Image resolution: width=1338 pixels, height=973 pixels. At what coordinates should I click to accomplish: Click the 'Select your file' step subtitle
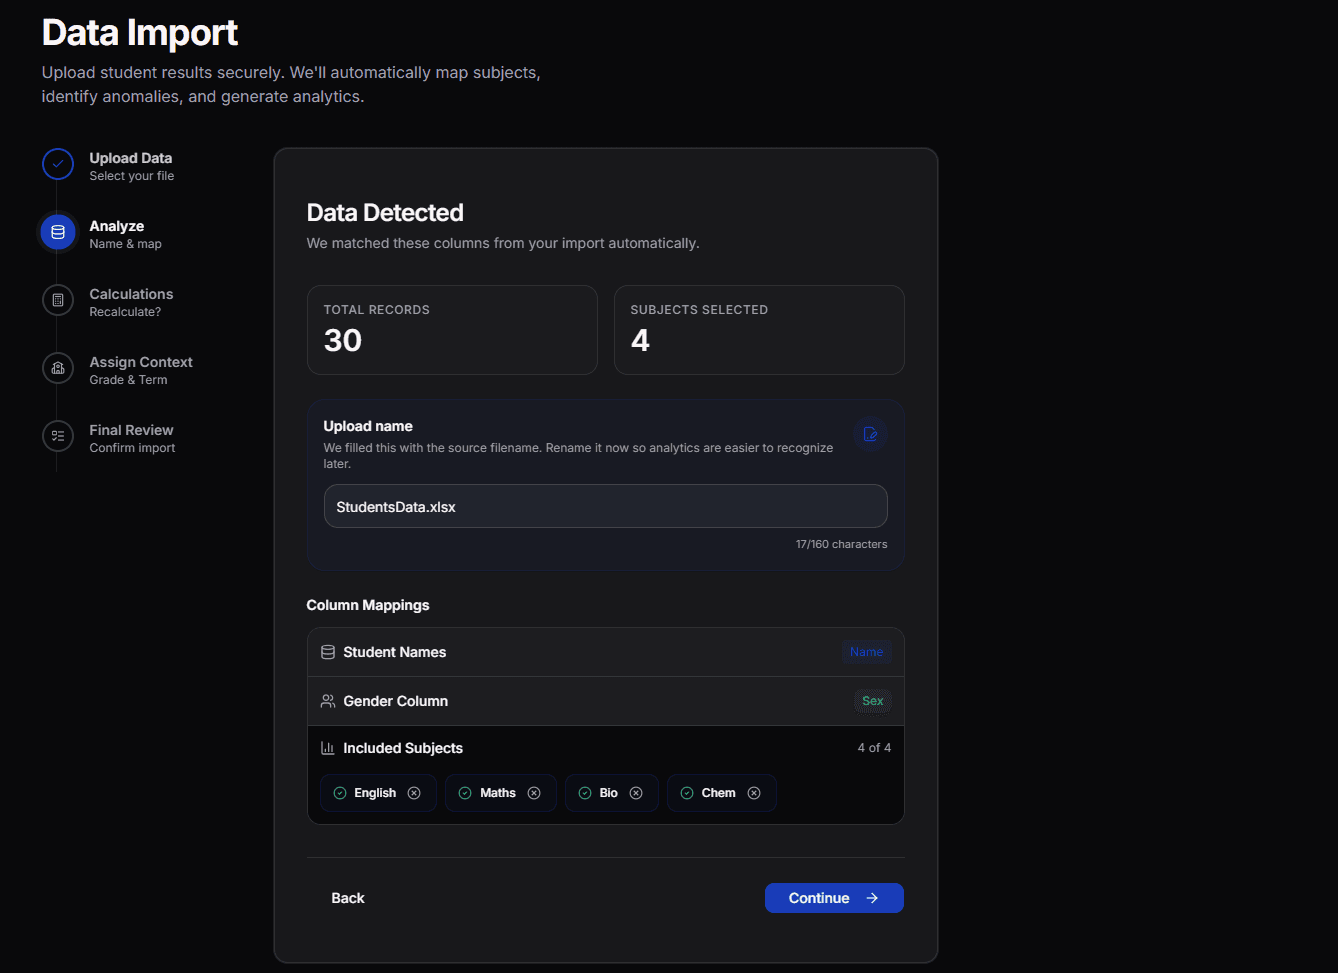[x=131, y=176]
